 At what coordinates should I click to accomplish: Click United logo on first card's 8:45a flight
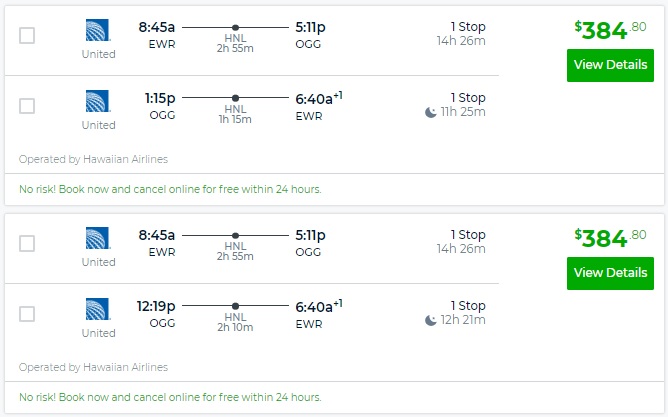pos(98,31)
